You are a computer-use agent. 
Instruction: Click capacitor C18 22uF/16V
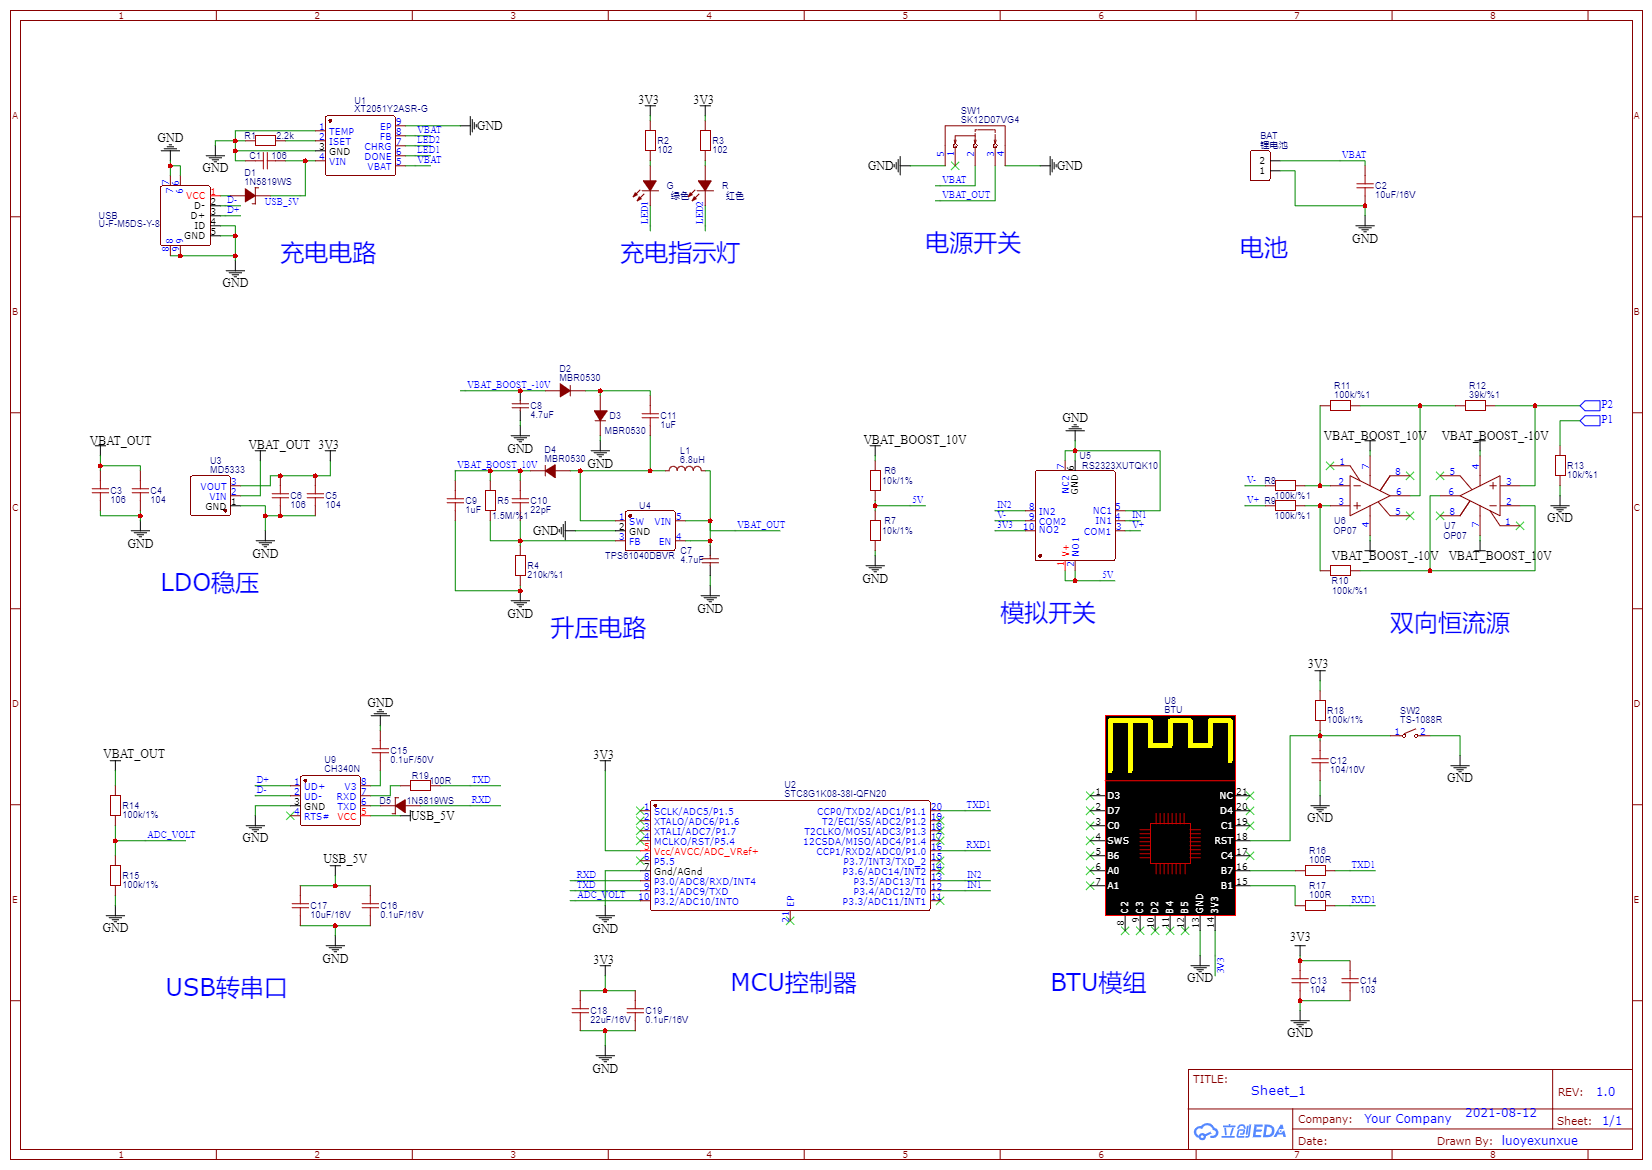coord(580,1010)
